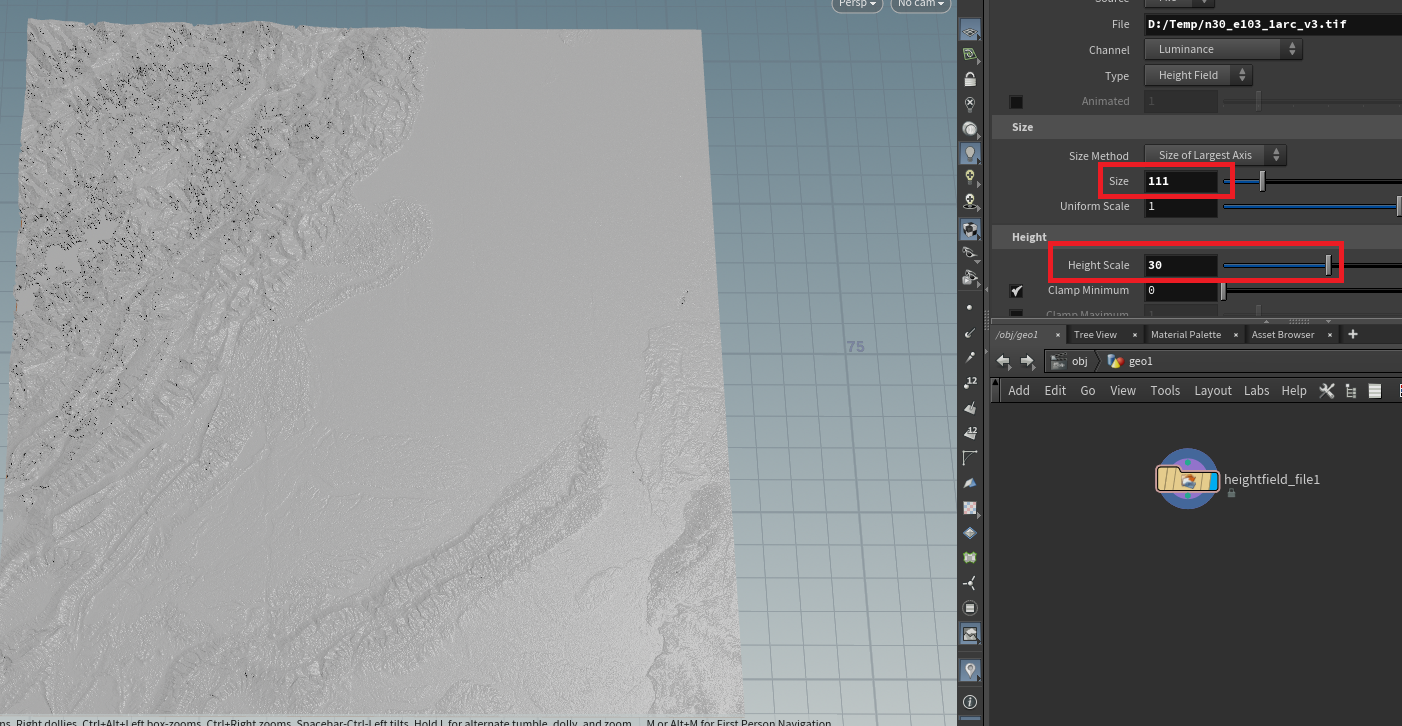This screenshot has height=726, width=1402.
Task: Click the Height Scale value field
Action: coord(1181,265)
